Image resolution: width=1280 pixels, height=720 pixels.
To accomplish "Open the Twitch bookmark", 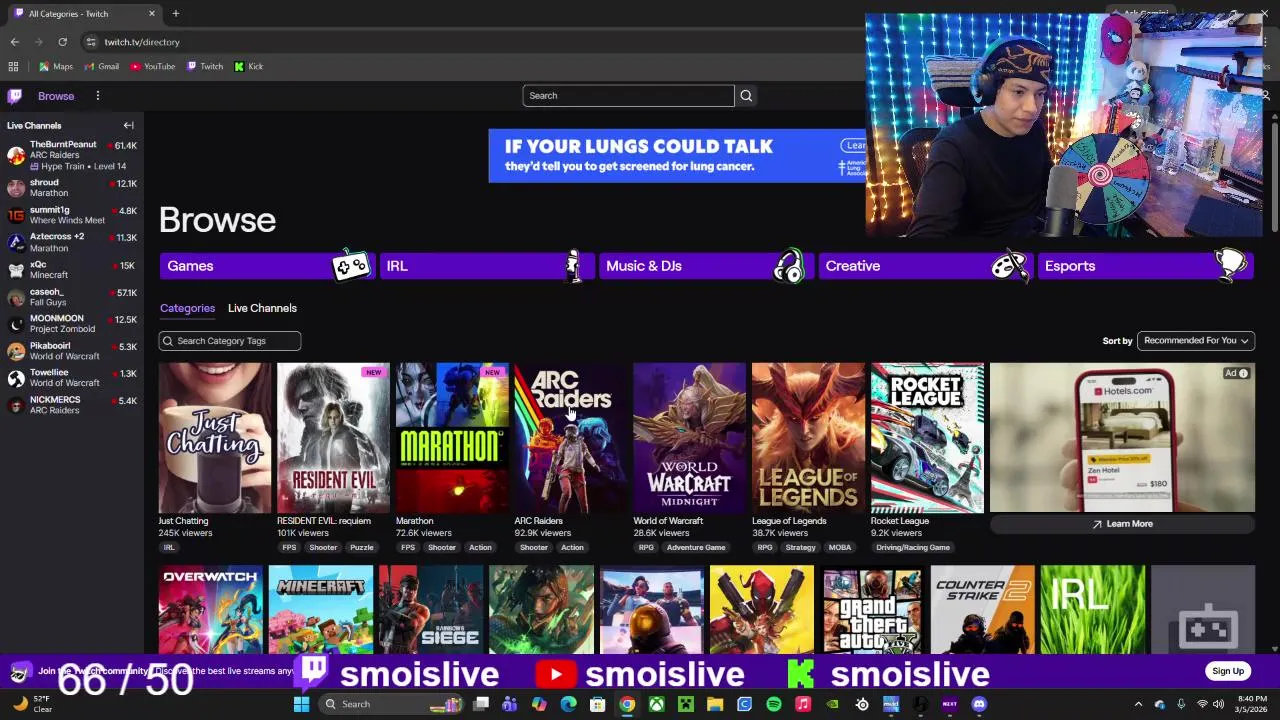I will tap(205, 66).
